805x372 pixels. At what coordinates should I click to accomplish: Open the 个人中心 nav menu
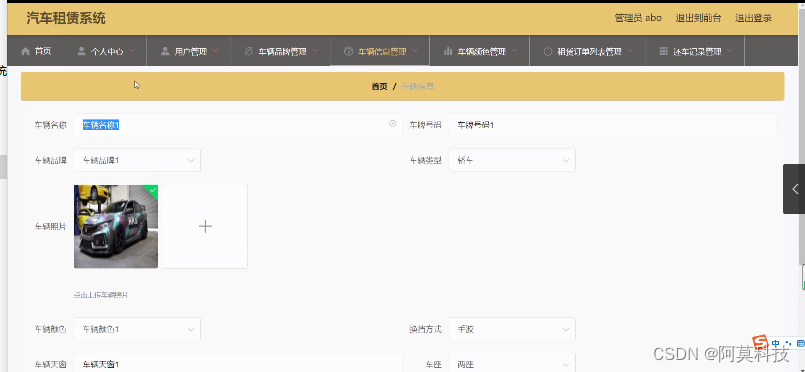tap(105, 51)
